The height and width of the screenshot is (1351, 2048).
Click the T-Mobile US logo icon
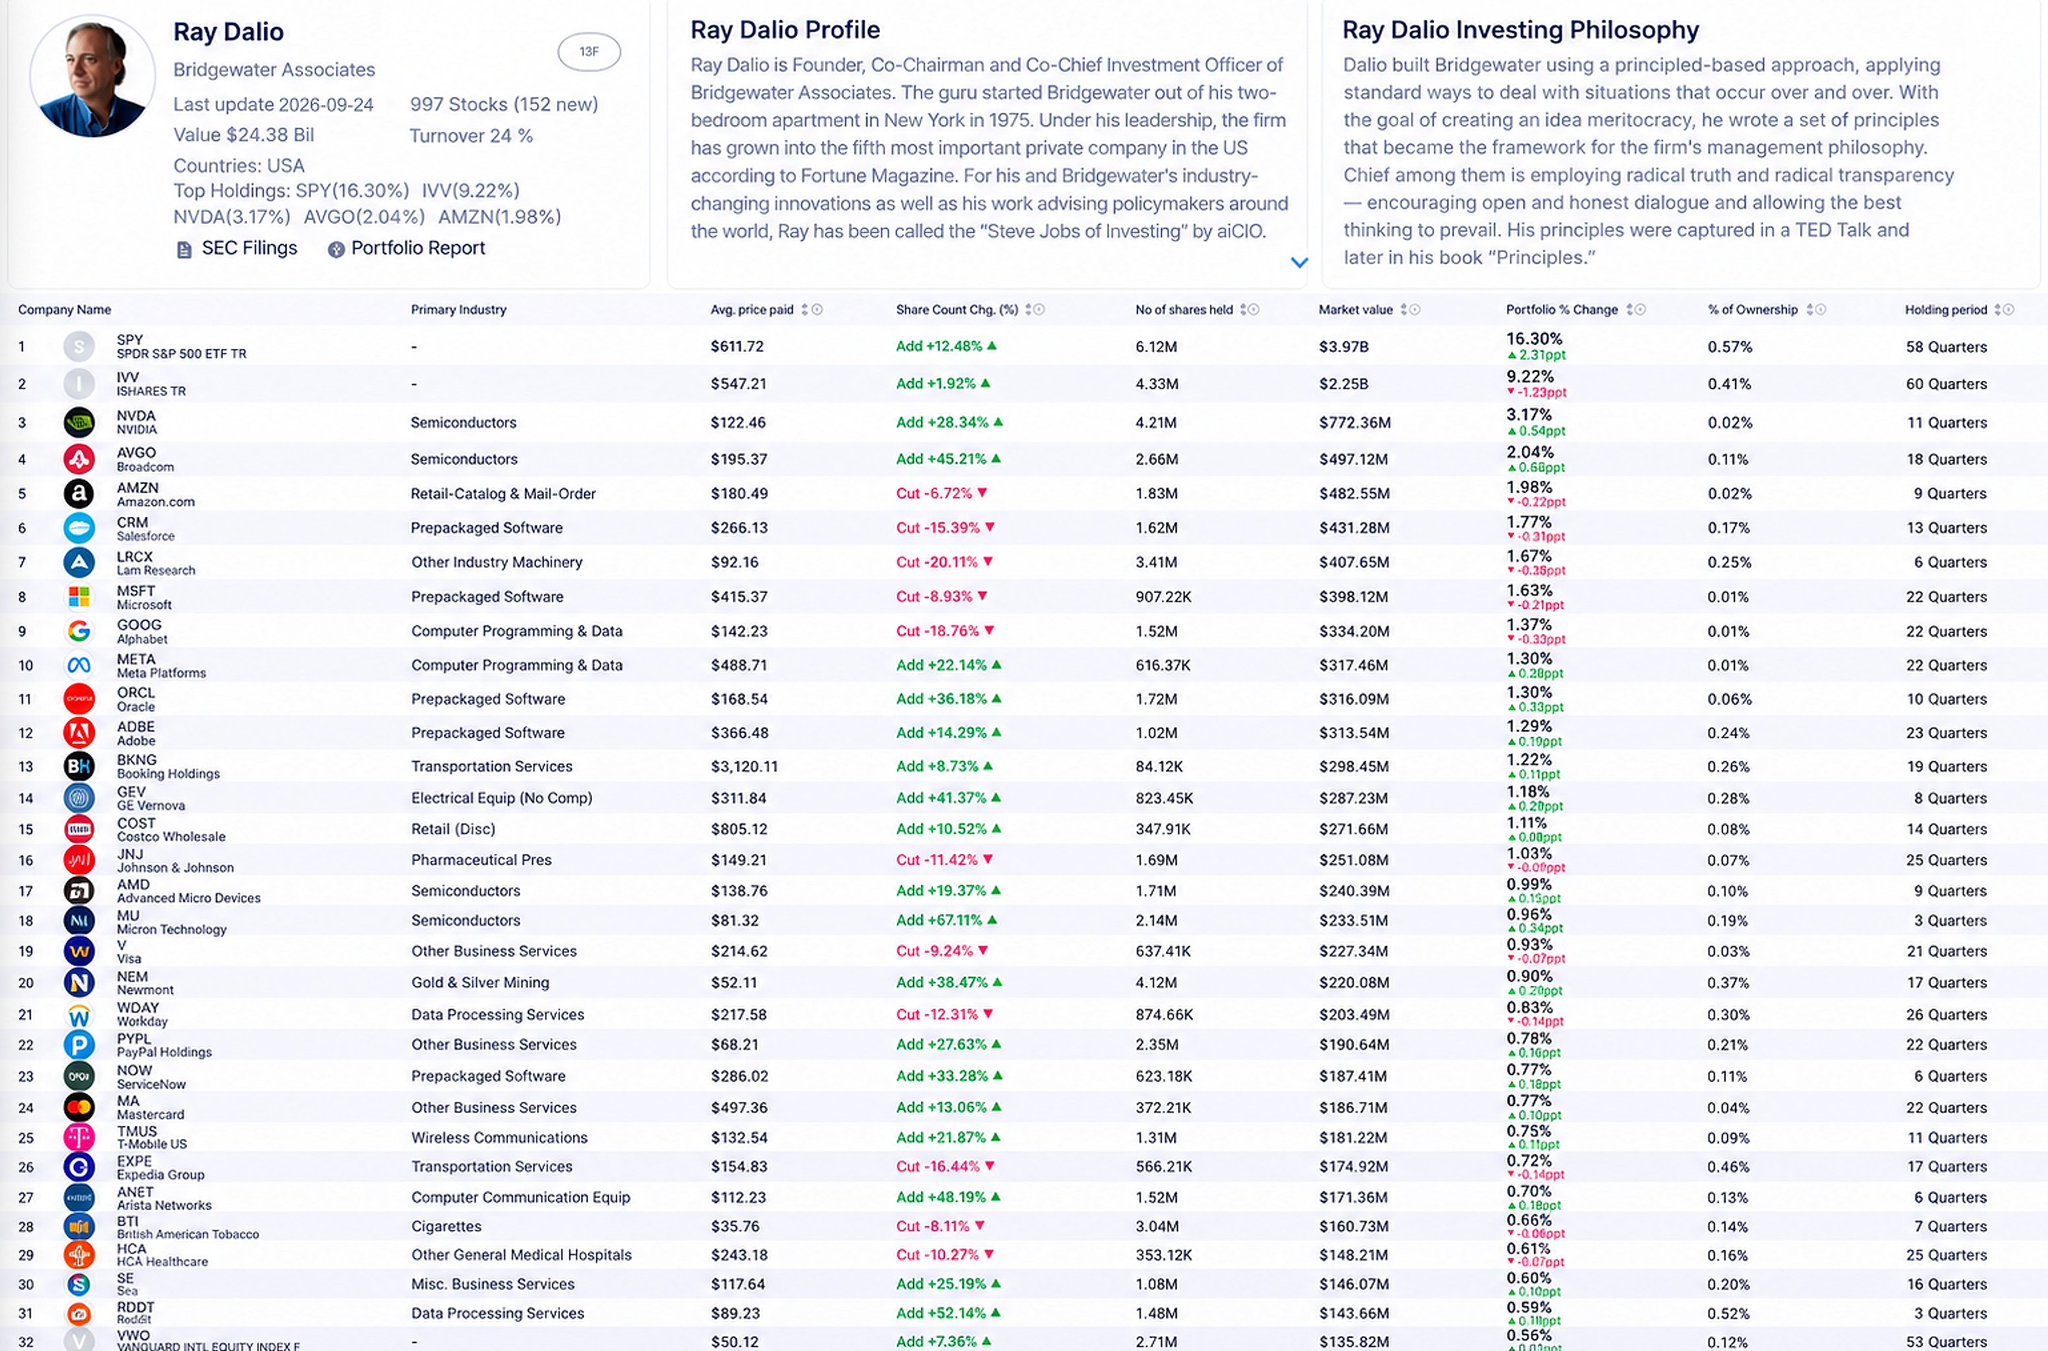coord(79,1137)
